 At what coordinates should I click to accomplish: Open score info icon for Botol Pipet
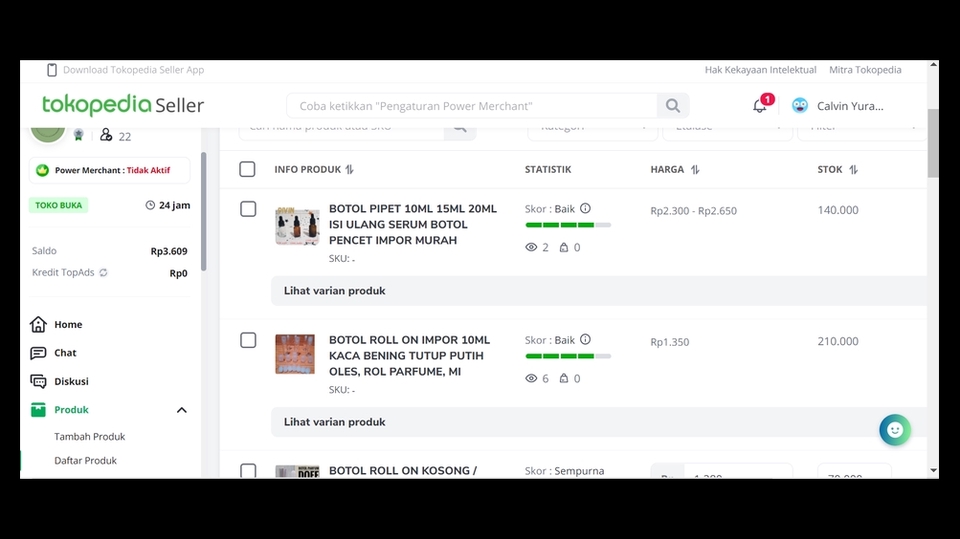point(585,208)
